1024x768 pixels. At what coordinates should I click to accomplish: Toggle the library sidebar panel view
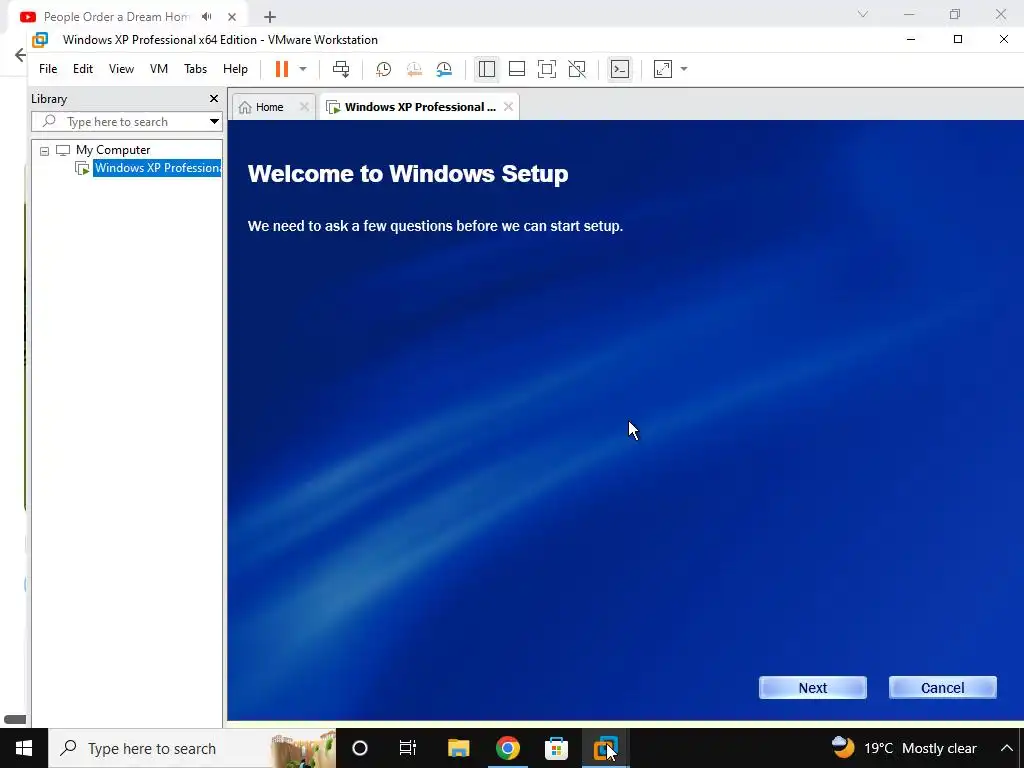click(x=487, y=69)
